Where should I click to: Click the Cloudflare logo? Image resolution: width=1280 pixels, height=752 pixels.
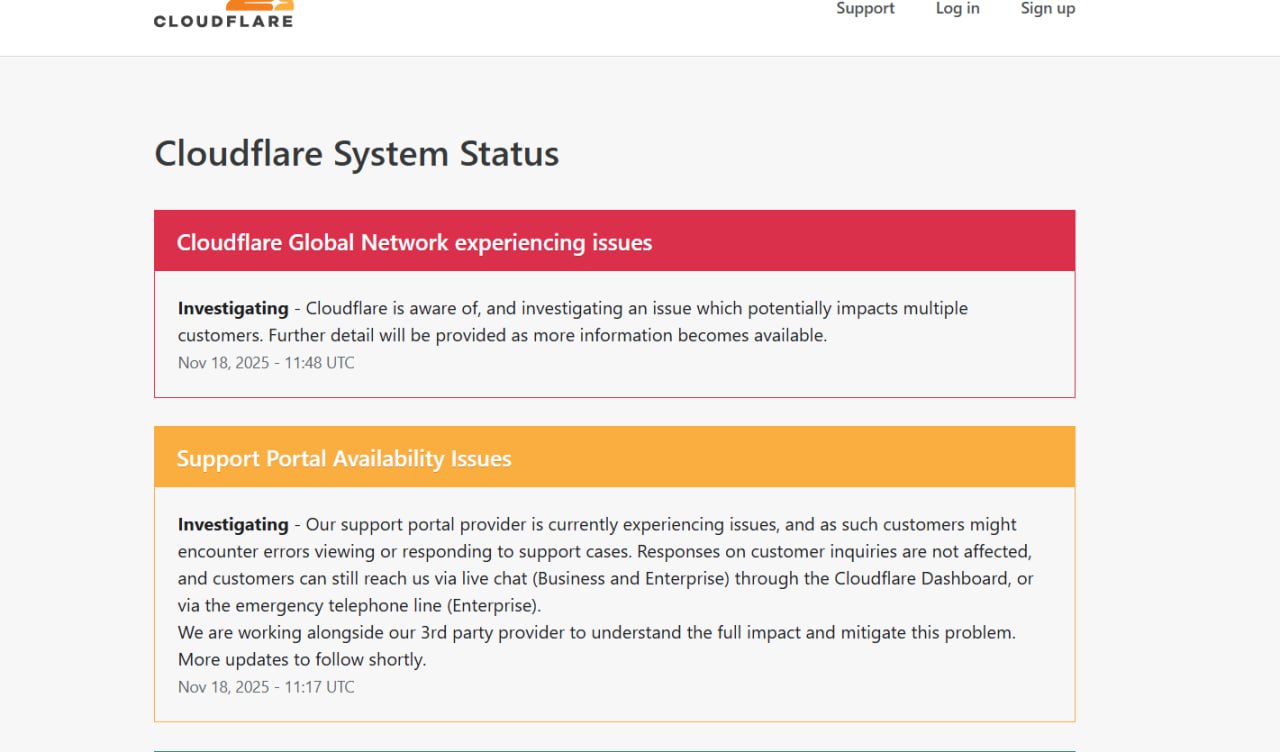pos(224,13)
